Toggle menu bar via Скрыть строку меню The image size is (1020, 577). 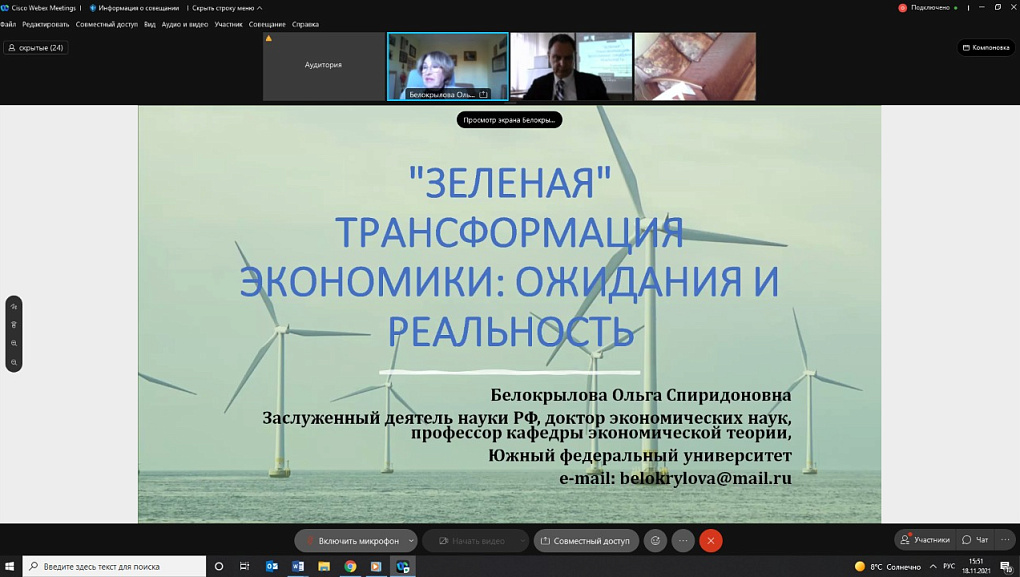226,8
